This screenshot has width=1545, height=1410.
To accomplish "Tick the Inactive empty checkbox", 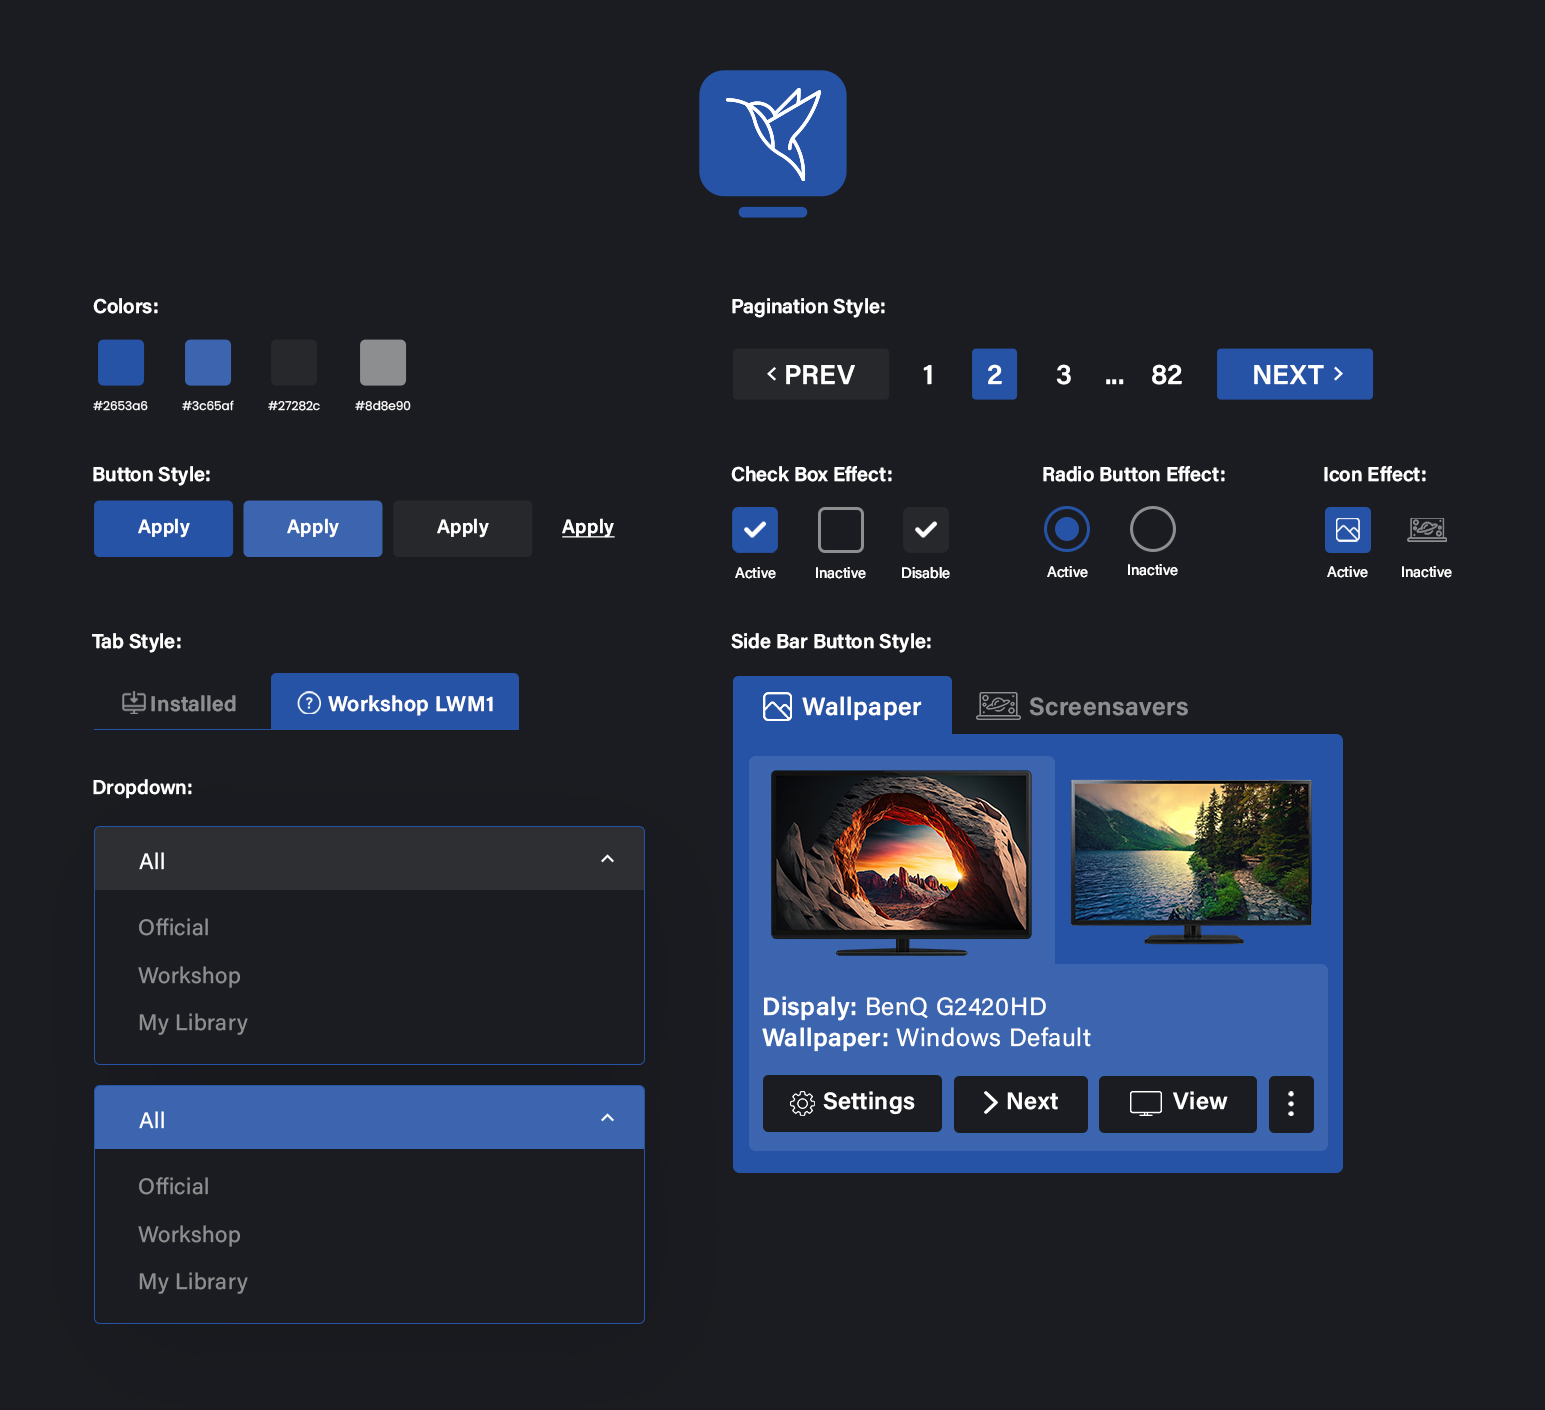I will pyautogui.click(x=840, y=529).
